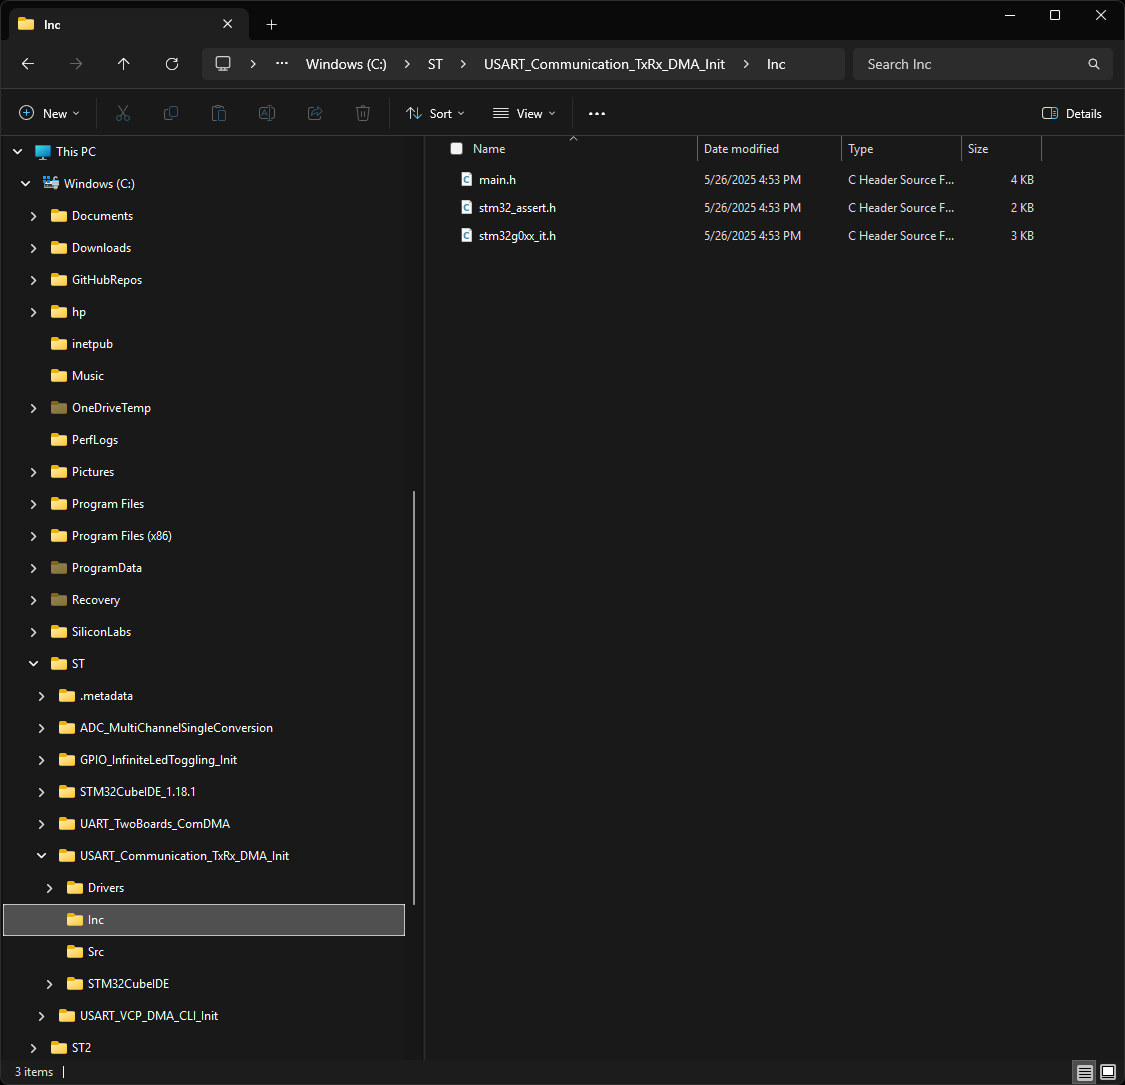The width and height of the screenshot is (1125, 1085).
Task: Switch to large thumbnails via the status bar toggle
Action: tap(1107, 1071)
